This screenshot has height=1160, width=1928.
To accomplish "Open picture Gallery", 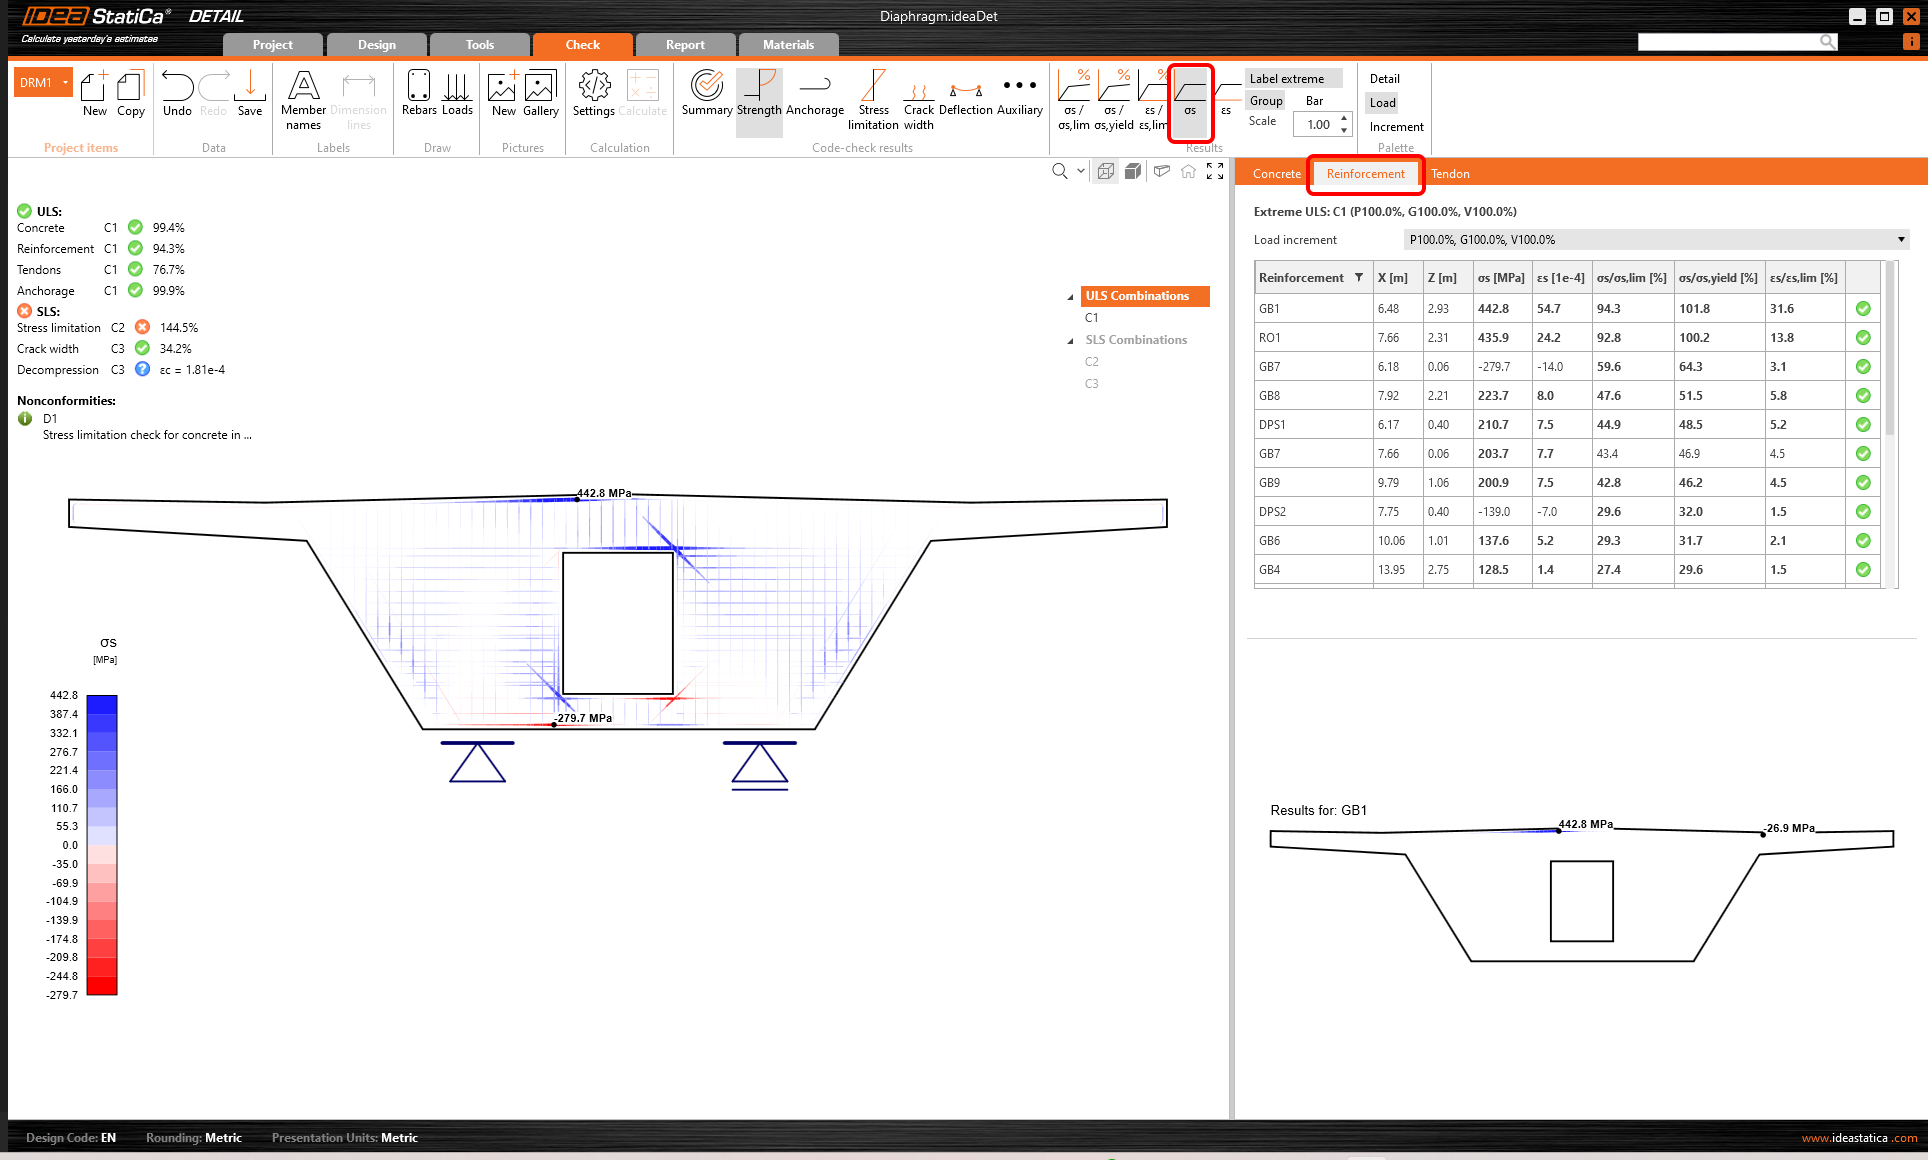I will point(540,94).
